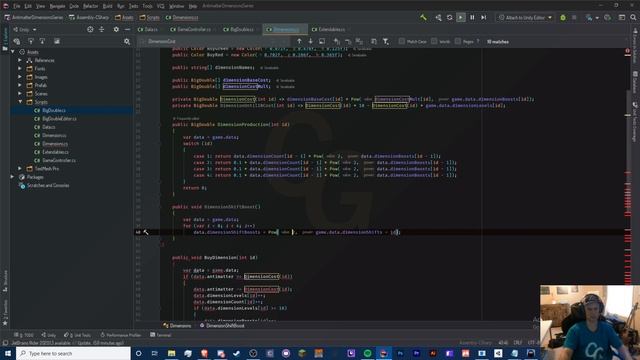Open the Performance Profiler tool window
Screen dimensions: 640x360
point(121,335)
